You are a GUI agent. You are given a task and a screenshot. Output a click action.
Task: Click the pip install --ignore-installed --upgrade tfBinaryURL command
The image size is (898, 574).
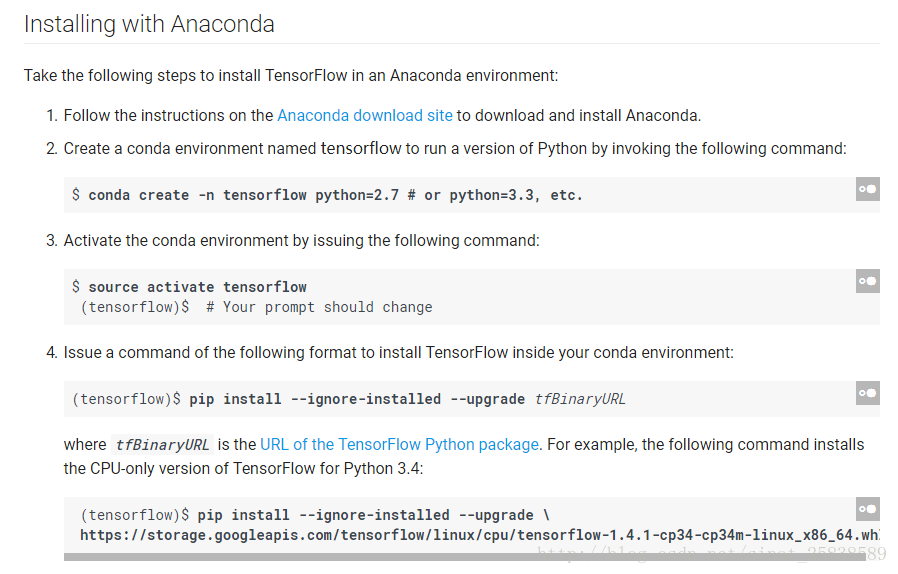pyautogui.click(x=407, y=399)
